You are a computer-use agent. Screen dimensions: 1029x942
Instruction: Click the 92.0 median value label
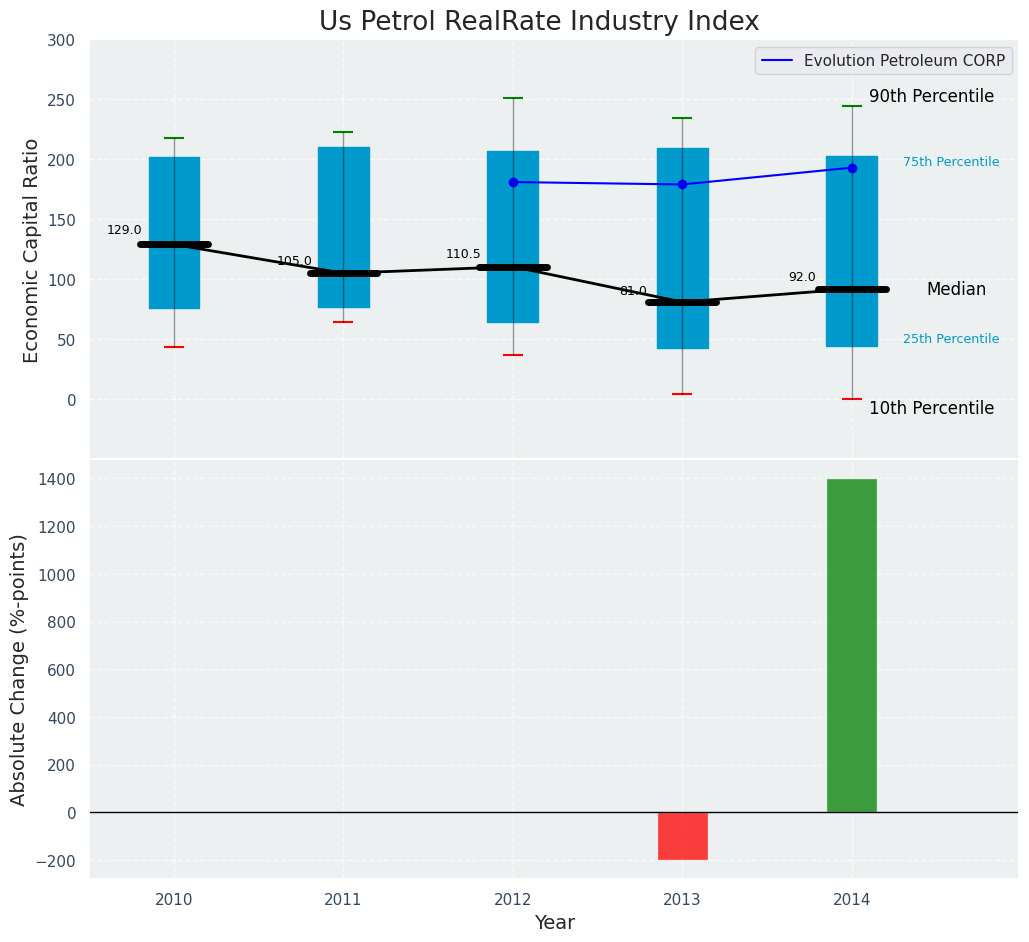pyautogui.click(x=802, y=277)
